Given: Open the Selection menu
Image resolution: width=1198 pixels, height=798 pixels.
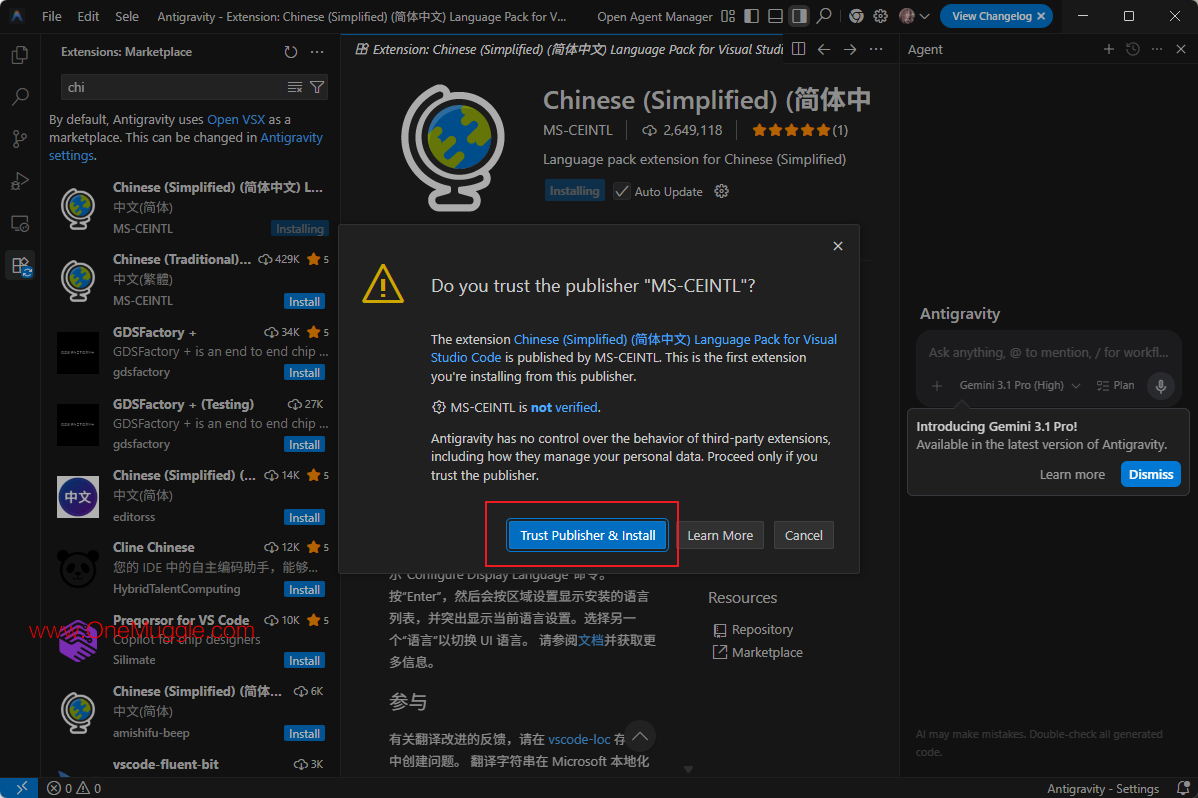Looking at the screenshot, I should click(x=127, y=16).
